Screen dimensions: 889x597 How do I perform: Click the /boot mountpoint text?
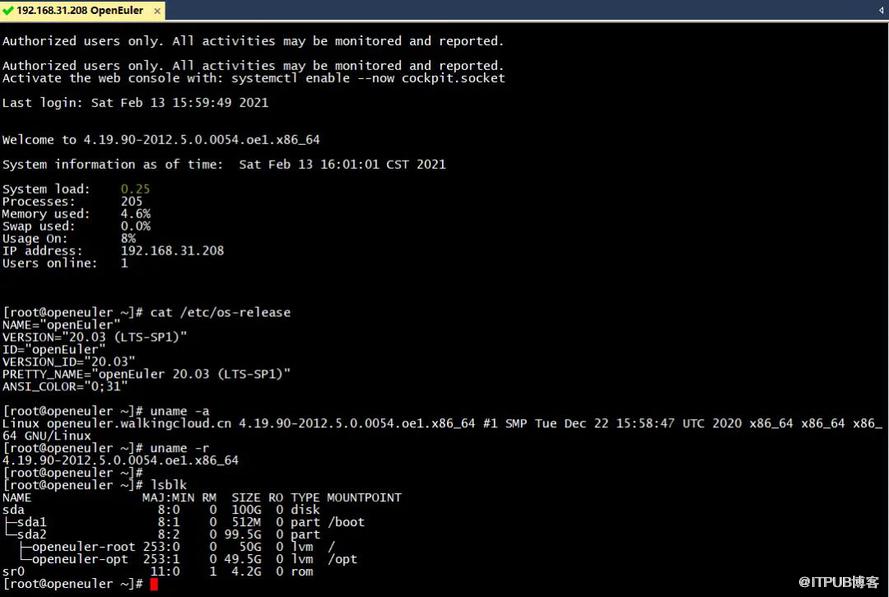click(x=346, y=522)
